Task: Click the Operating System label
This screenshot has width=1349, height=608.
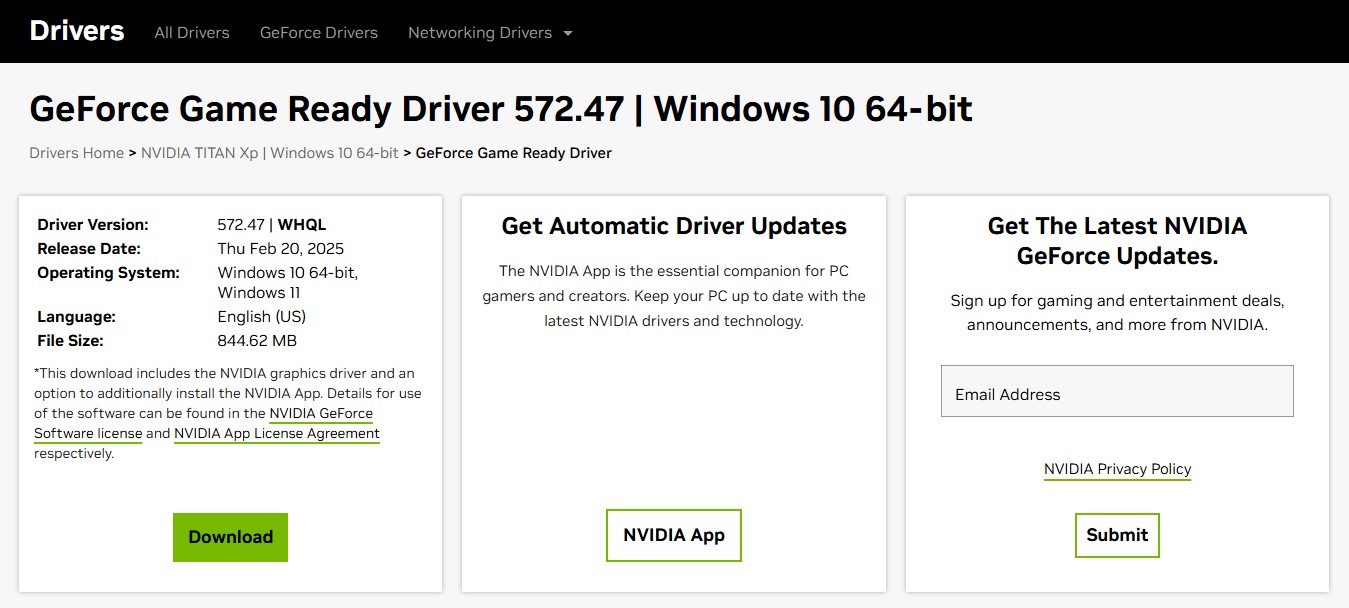Action: click(x=109, y=272)
